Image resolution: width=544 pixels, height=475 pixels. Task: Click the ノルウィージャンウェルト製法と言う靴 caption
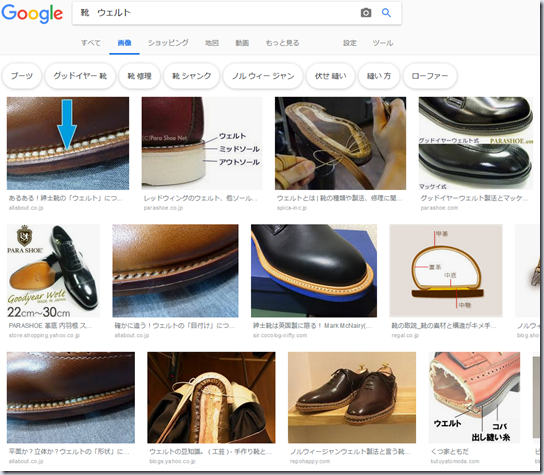[350, 452]
